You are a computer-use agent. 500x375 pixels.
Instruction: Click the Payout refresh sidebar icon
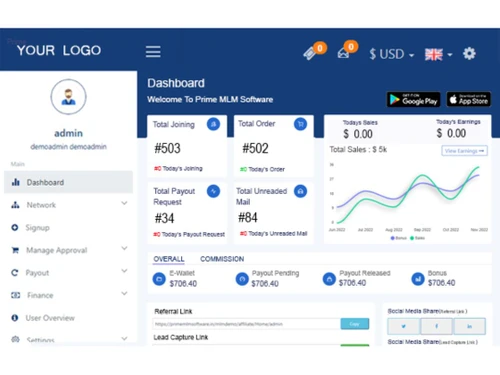15,273
